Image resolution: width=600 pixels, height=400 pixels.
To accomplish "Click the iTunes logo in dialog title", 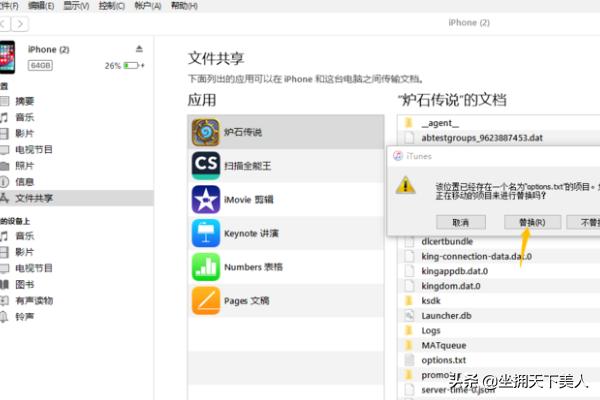I will pos(398,156).
